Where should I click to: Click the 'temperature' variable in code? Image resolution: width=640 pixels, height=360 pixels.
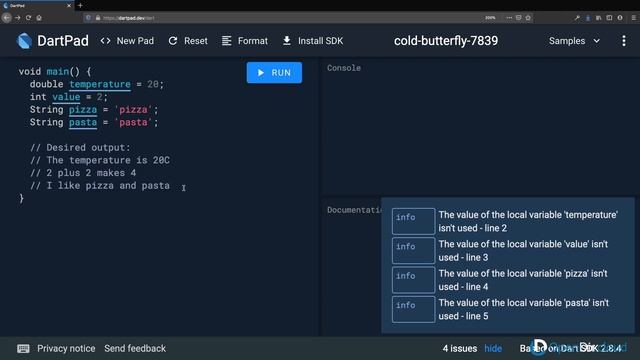(x=100, y=84)
